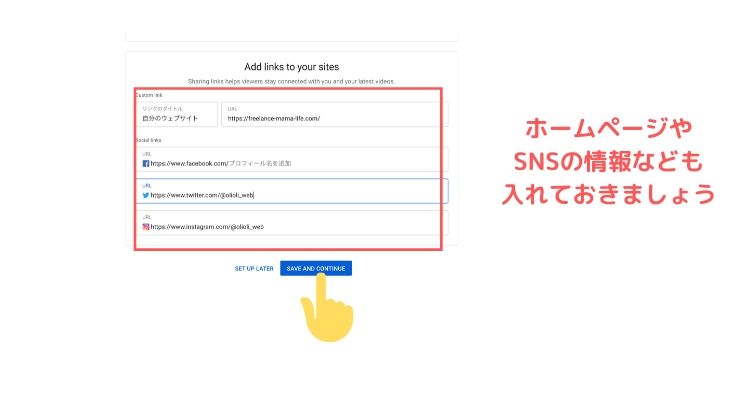The image size is (750, 400).
Task: Click the 'Add links to your sites' heading
Action: pos(292,67)
